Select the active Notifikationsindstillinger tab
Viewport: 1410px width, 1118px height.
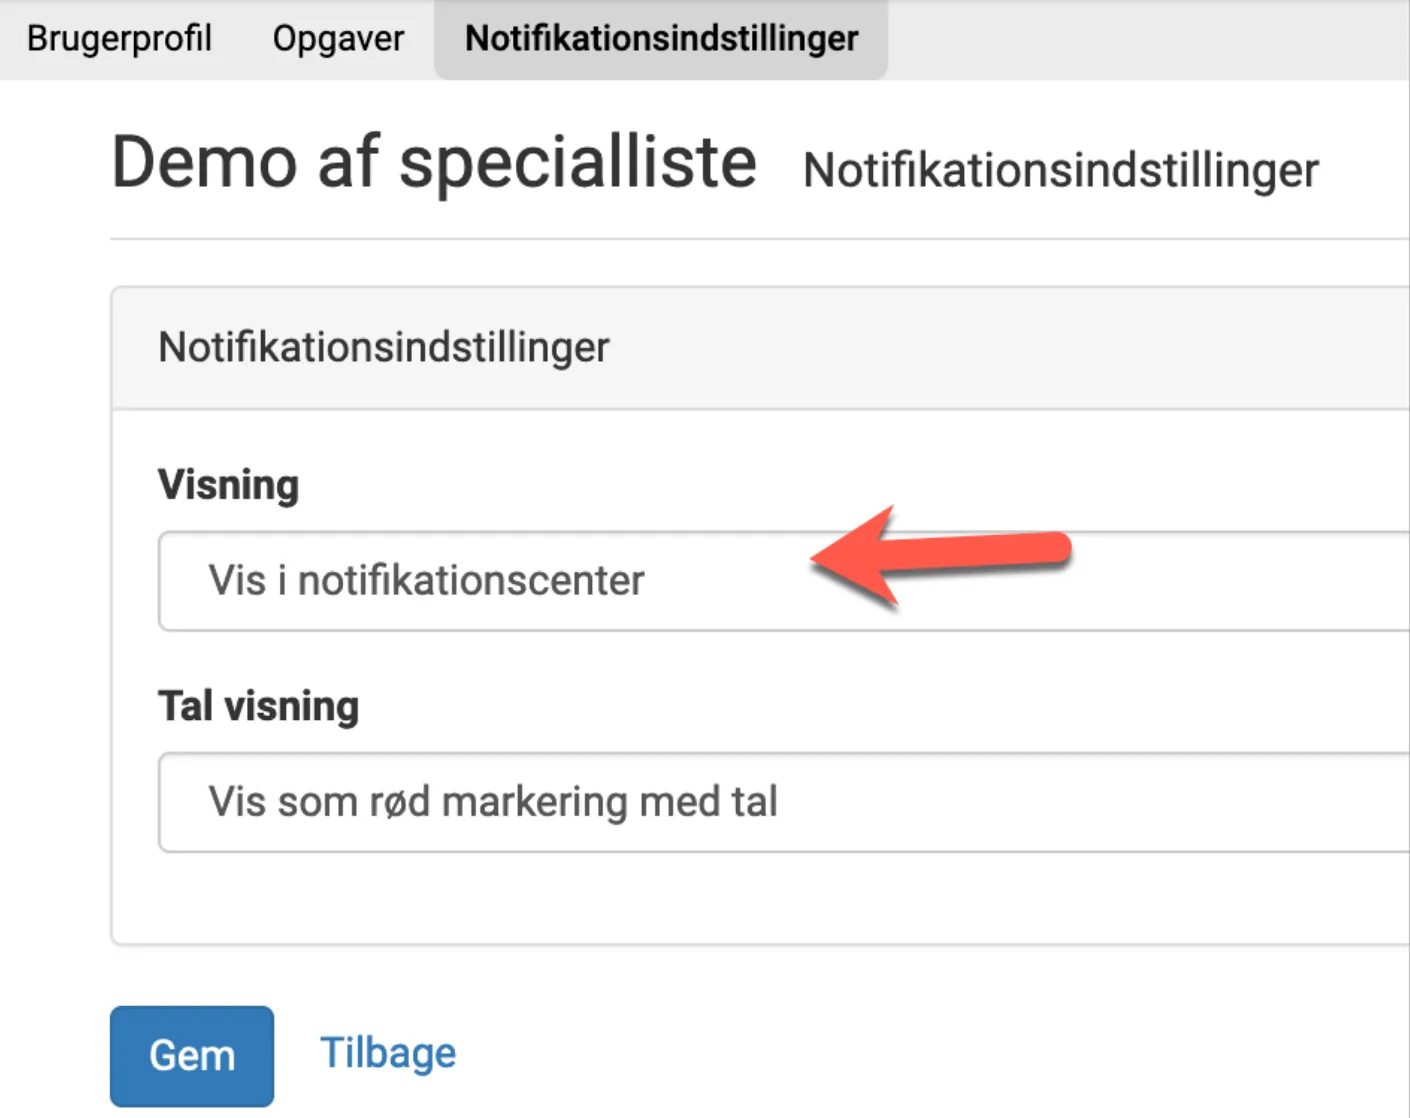click(x=661, y=38)
